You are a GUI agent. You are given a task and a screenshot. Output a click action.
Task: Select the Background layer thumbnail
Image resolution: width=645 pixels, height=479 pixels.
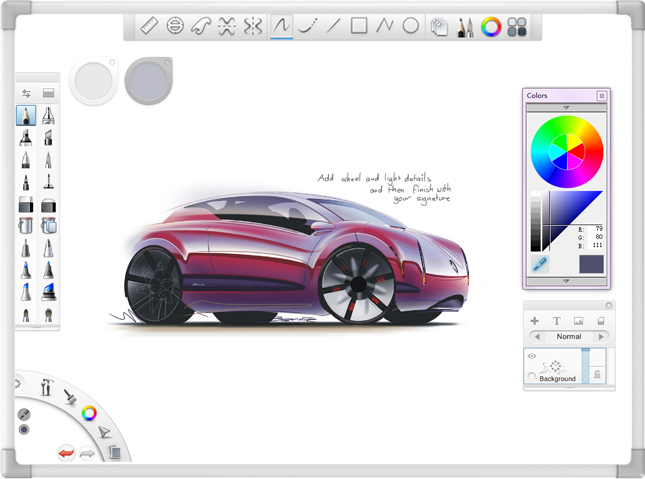(x=554, y=366)
